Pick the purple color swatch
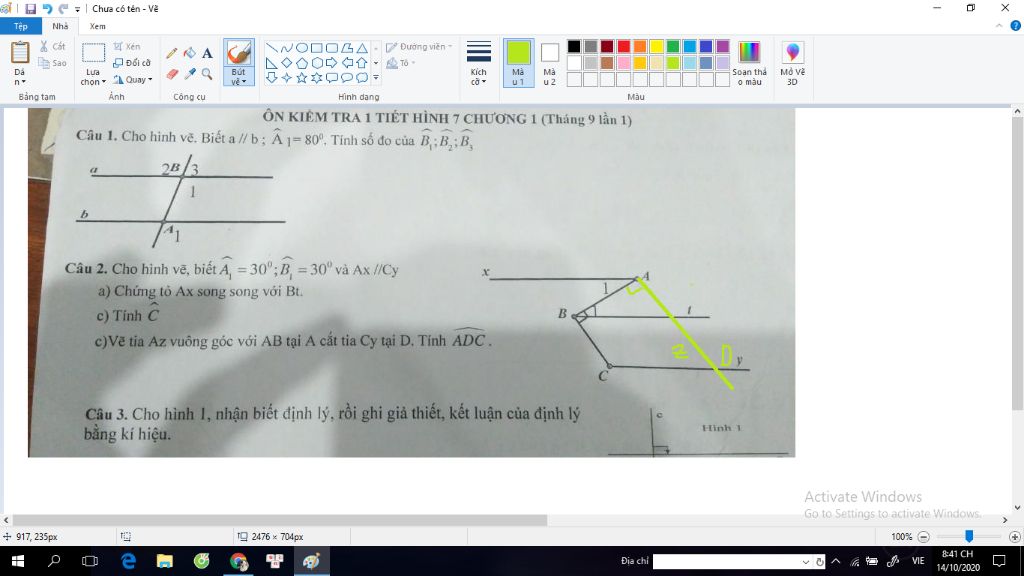The width and height of the screenshot is (1024, 576). [722, 46]
